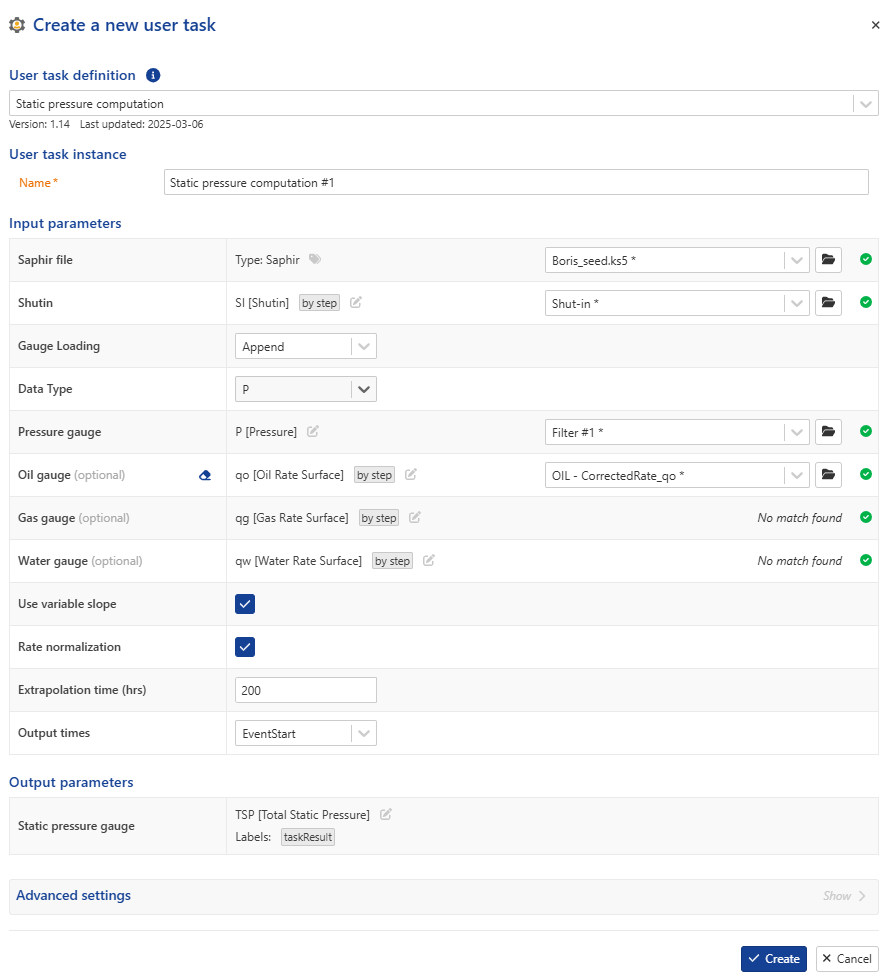Click the Cancel button
Image resolution: width=888 pixels, height=979 pixels.
[847, 958]
